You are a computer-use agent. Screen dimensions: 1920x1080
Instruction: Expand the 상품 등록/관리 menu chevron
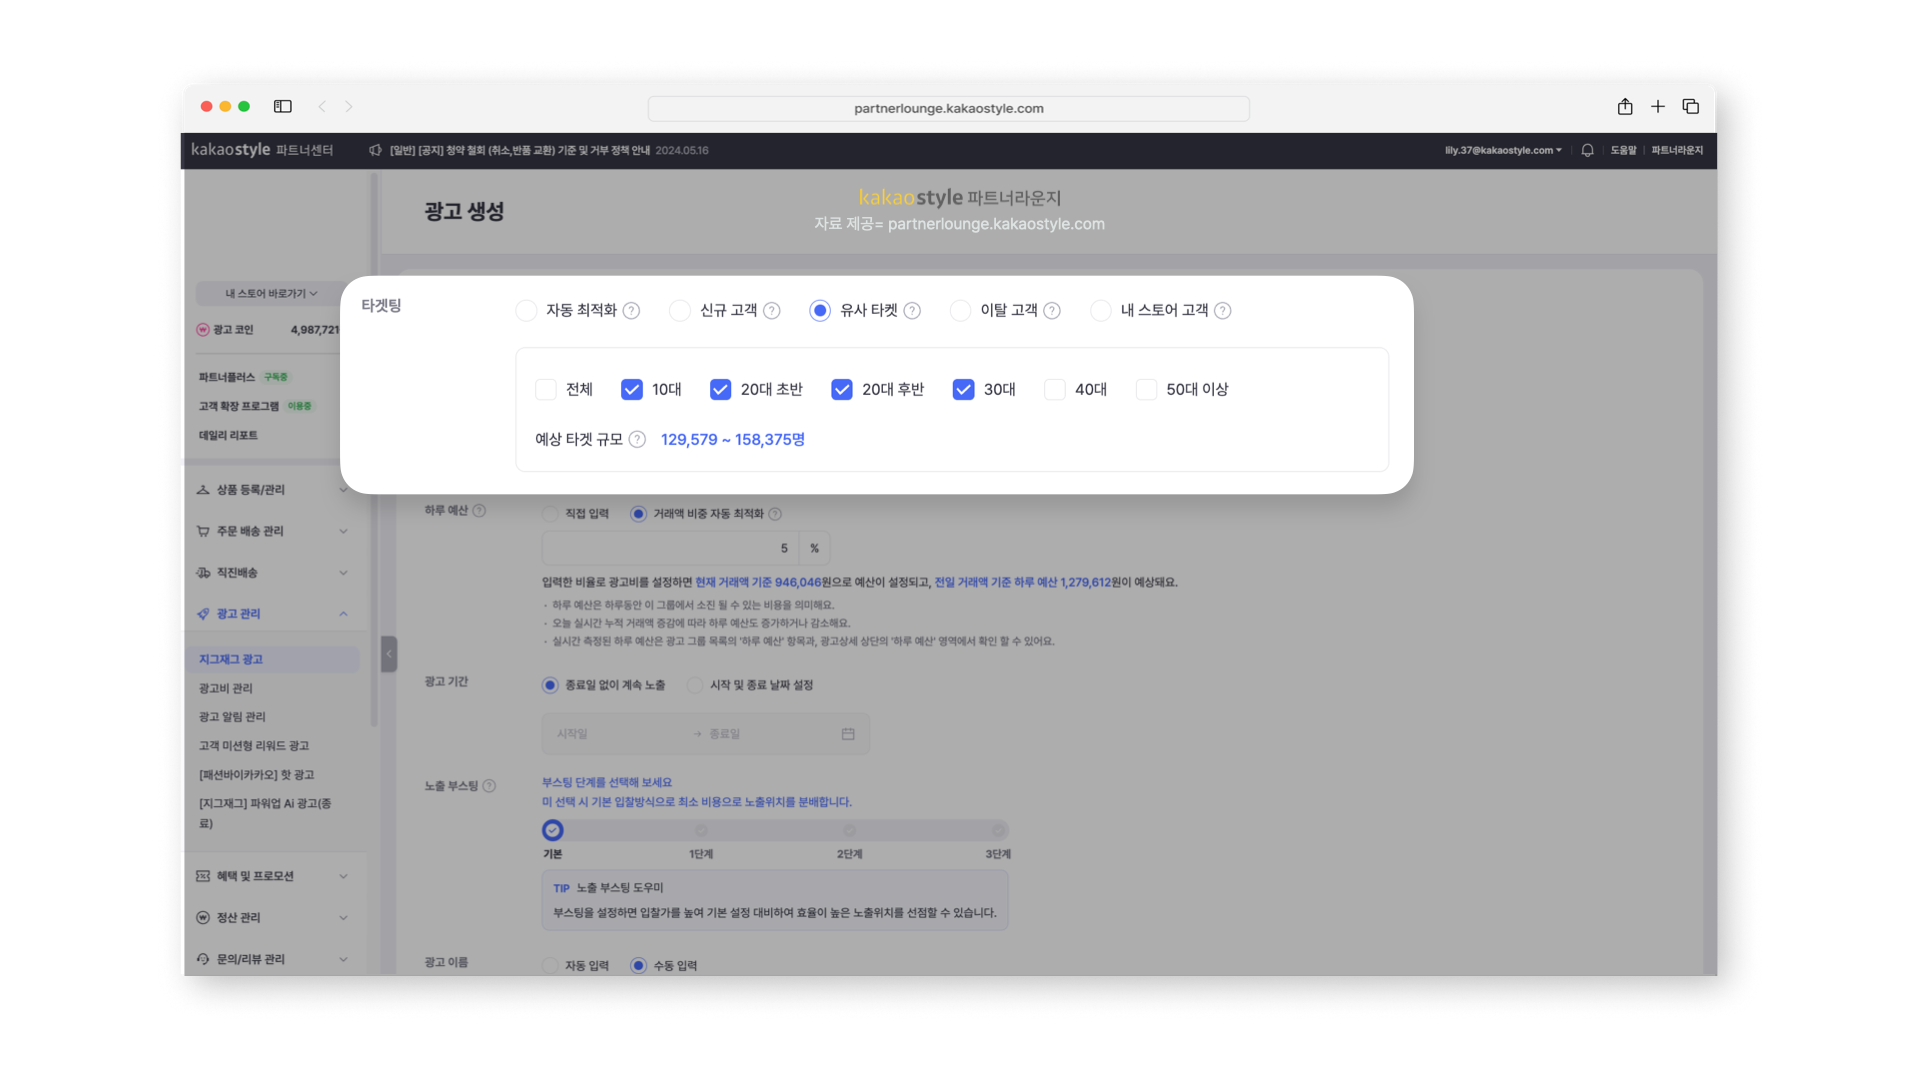[x=343, y=490]
